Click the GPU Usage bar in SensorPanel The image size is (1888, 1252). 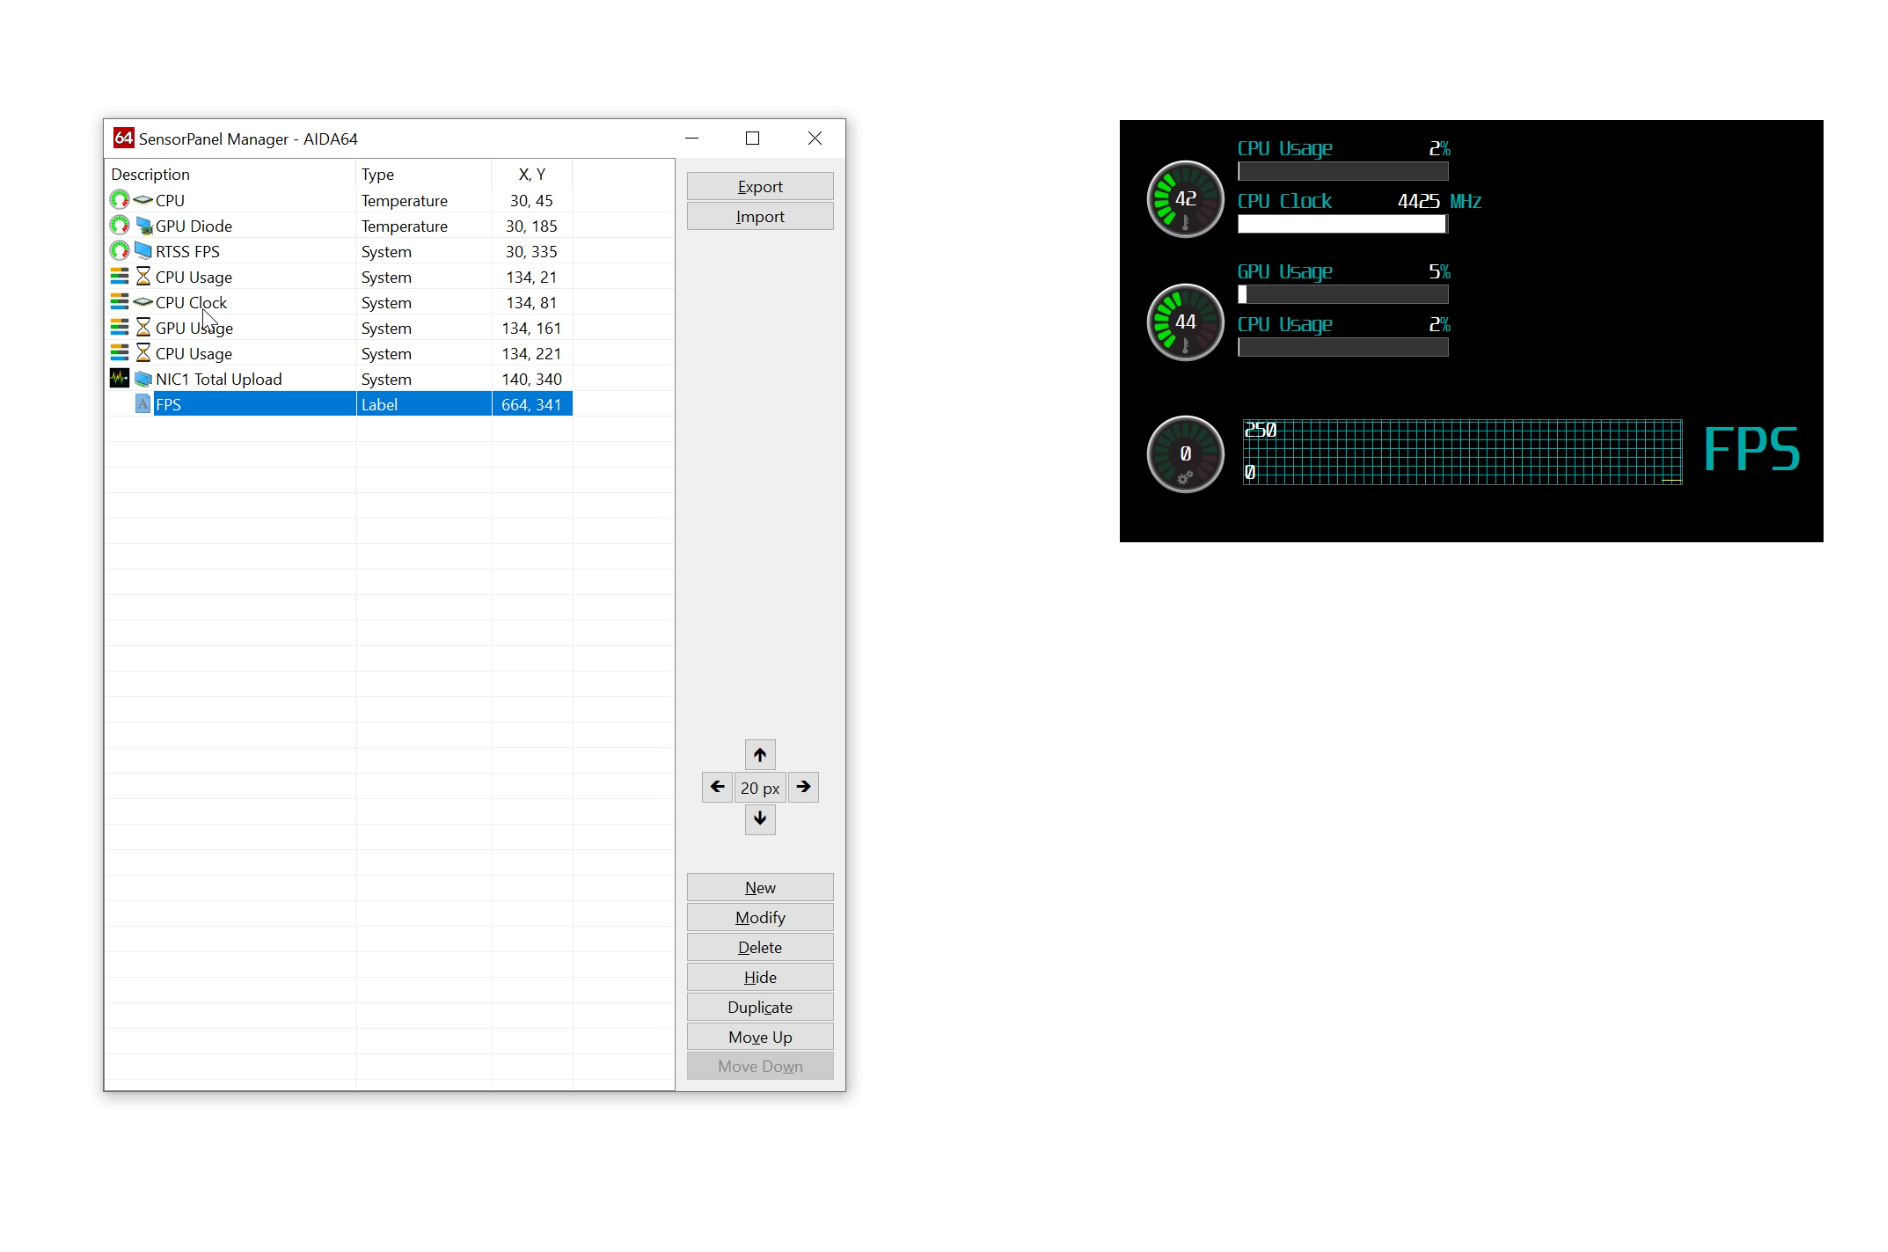[x=1343, y=294]
